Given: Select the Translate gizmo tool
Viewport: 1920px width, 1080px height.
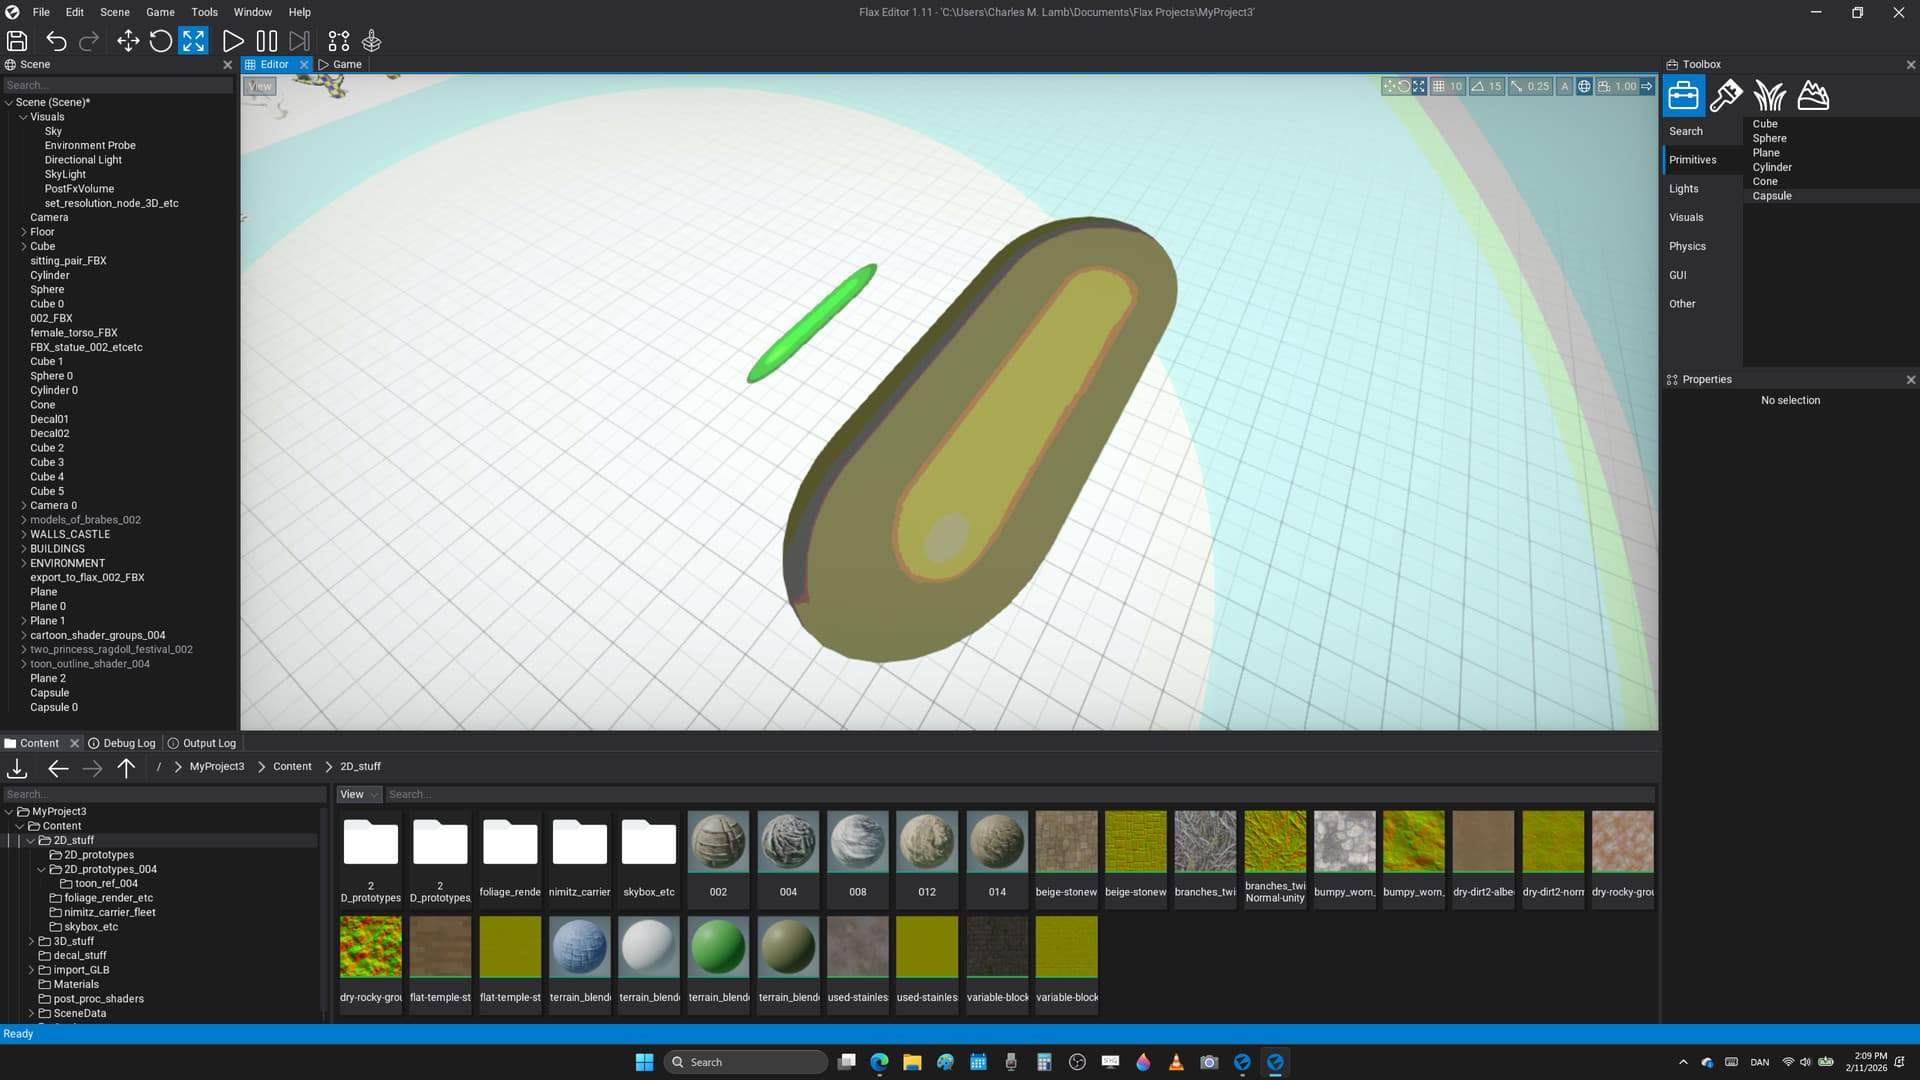Looking at the screenshot, I should (128, 41).
